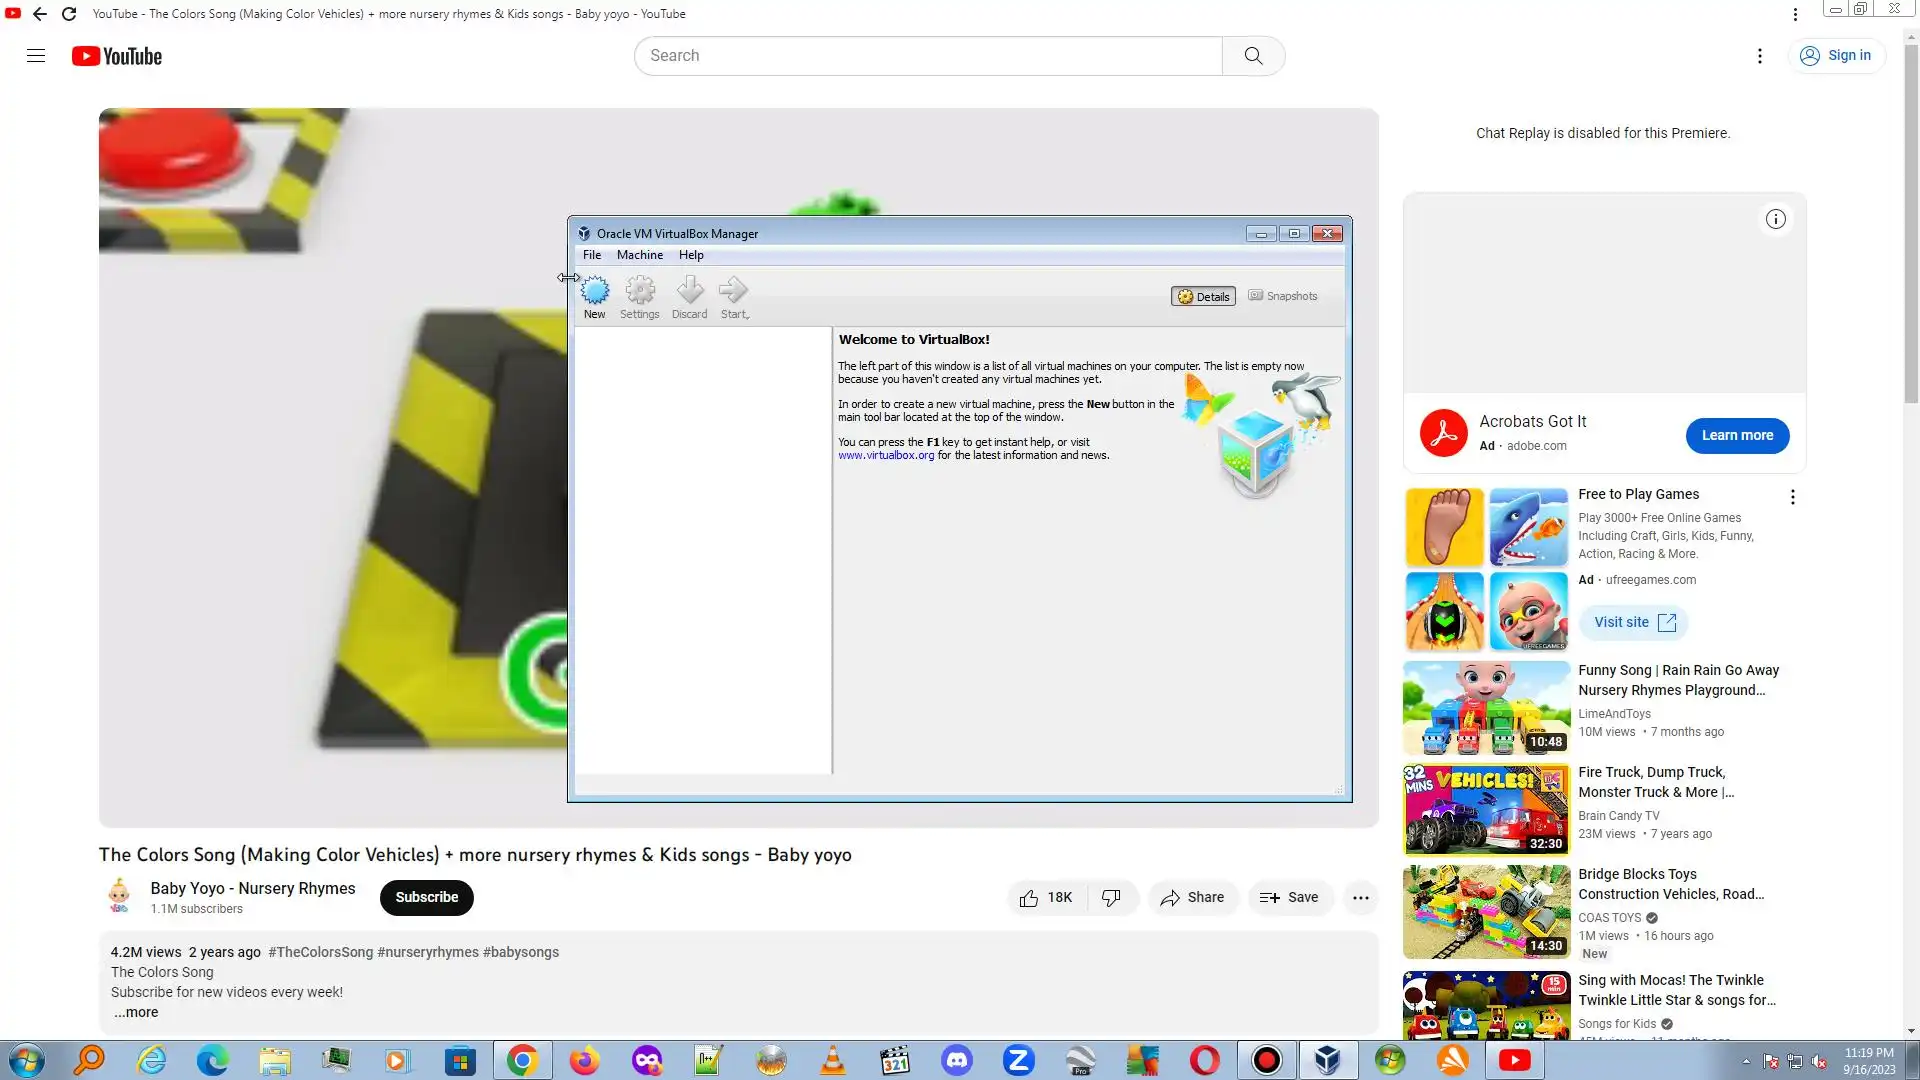The image size is (1920, 1080).
Task: Click the Discard arrow icon
Action: point(689,291)
